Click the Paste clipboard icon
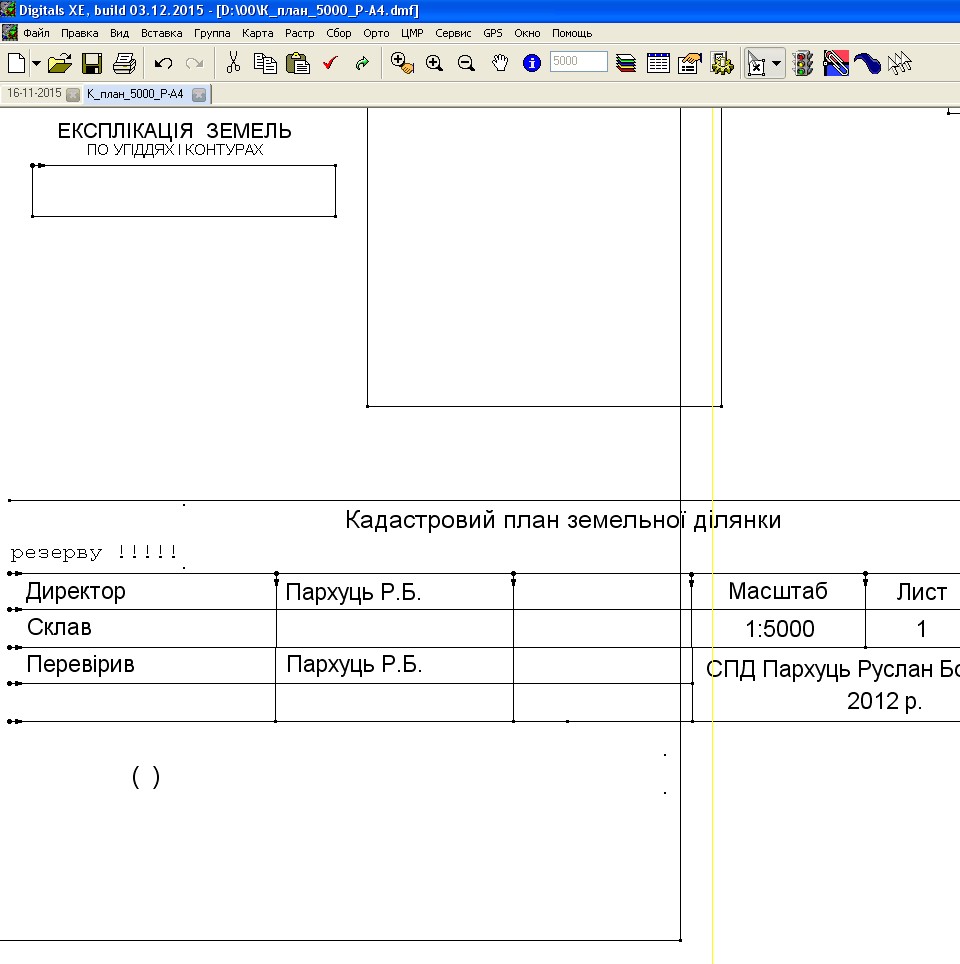Viewport: 960px width, 964px height. tap(298, 63)
